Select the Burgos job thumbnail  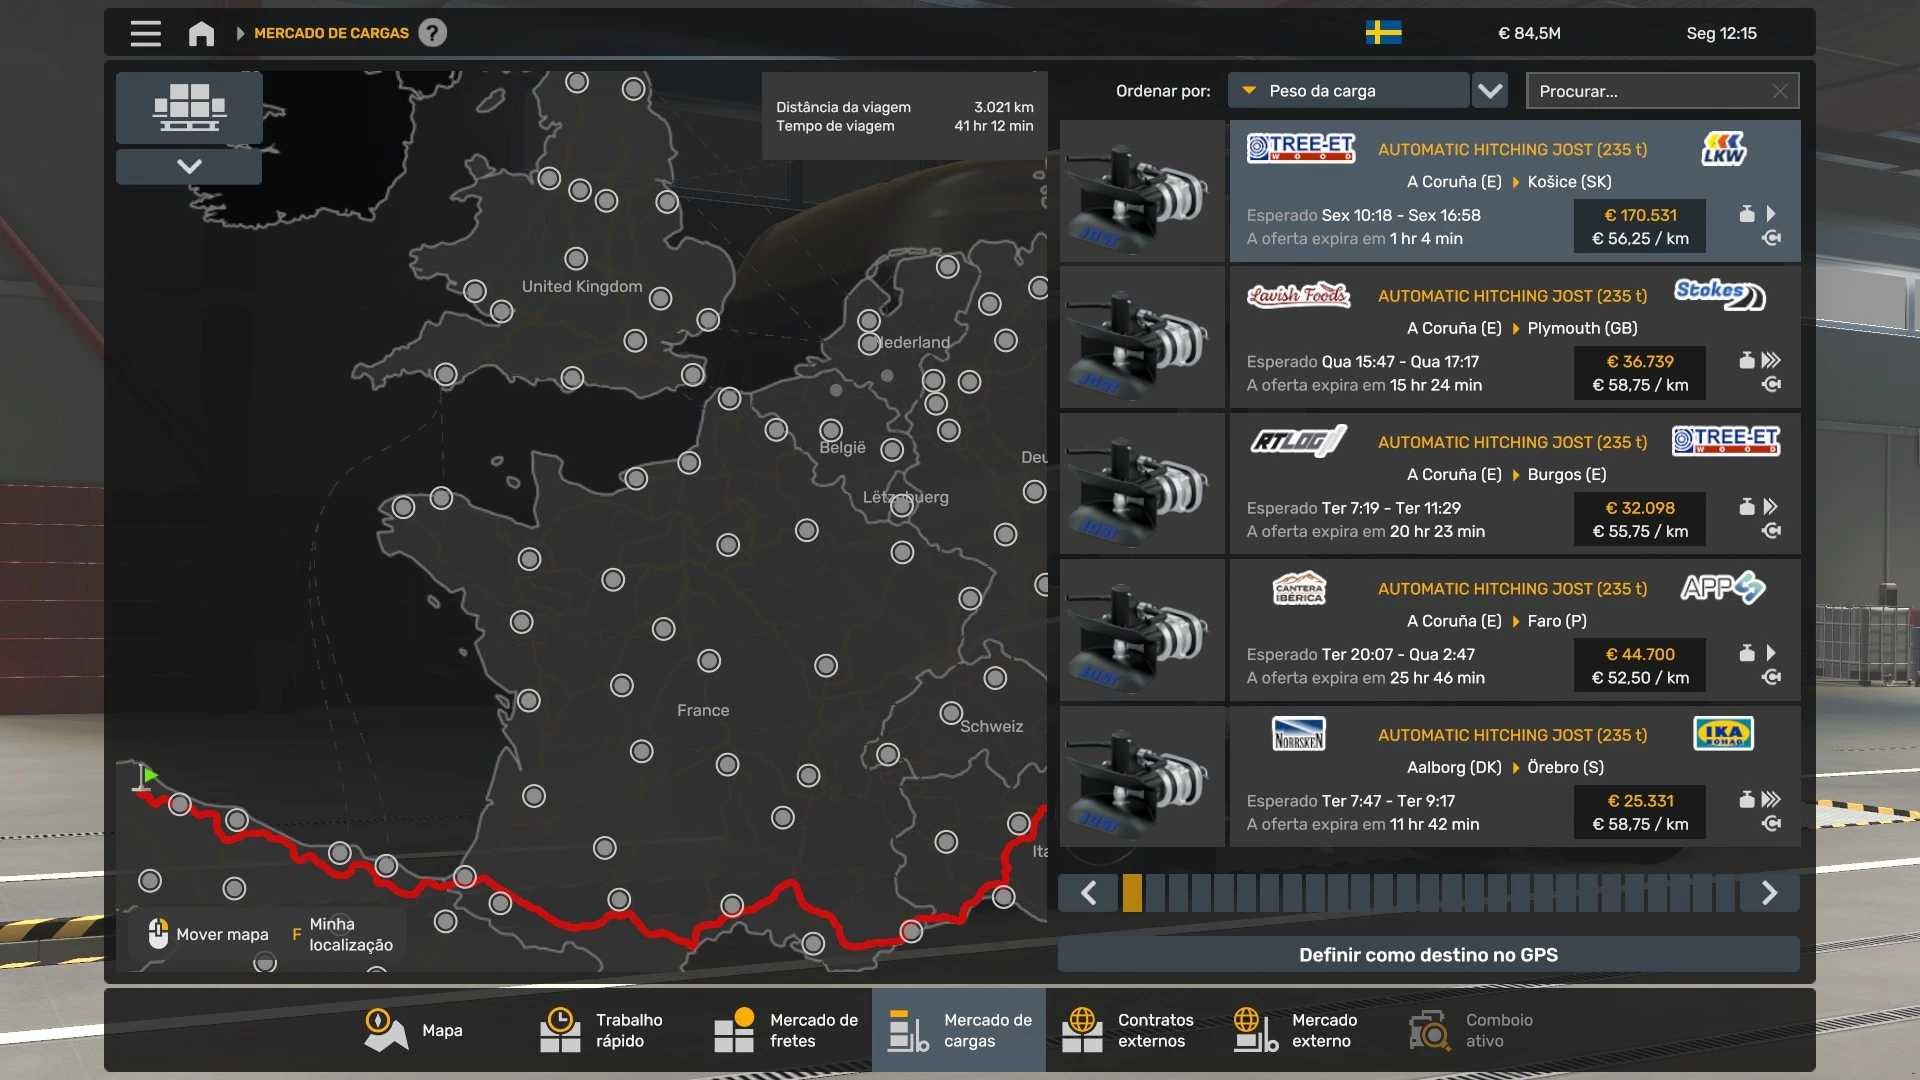click(x=1142, y=484)
